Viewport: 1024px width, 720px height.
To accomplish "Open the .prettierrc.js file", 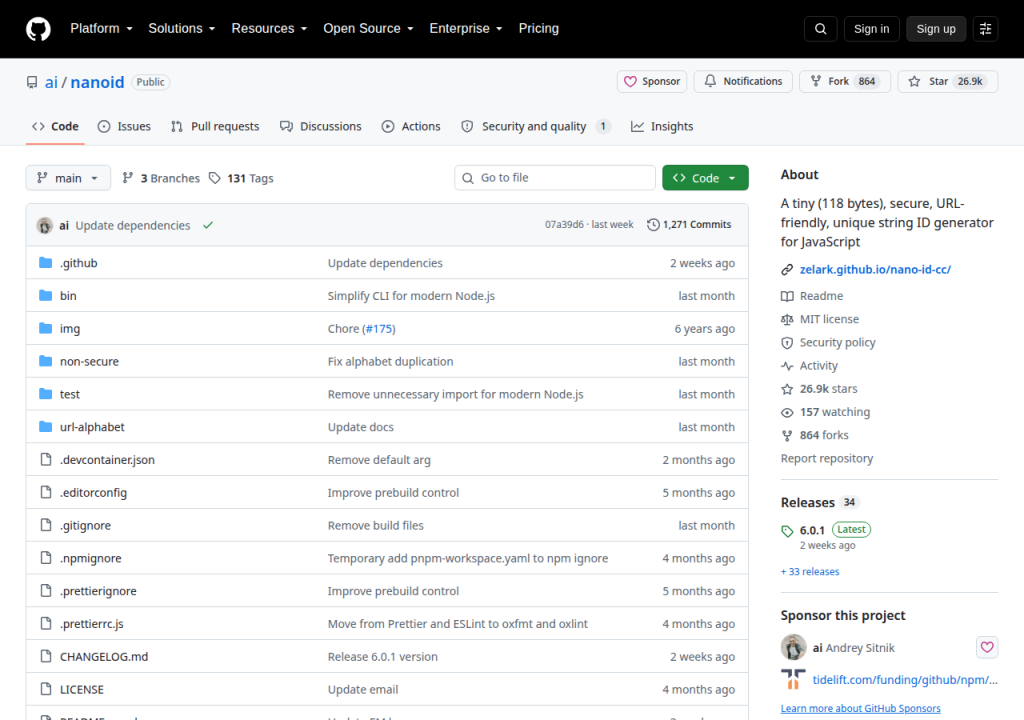I will [91, 624].
